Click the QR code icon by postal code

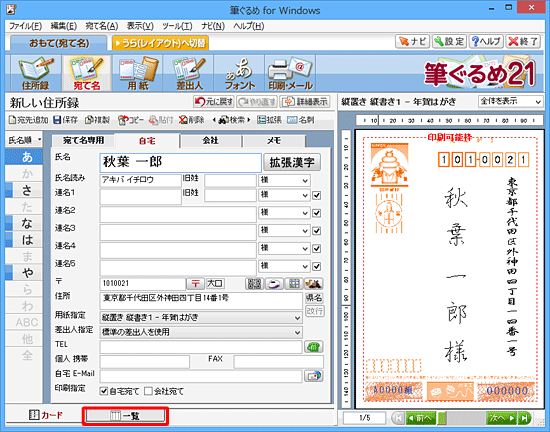click(x=254, y=284)
